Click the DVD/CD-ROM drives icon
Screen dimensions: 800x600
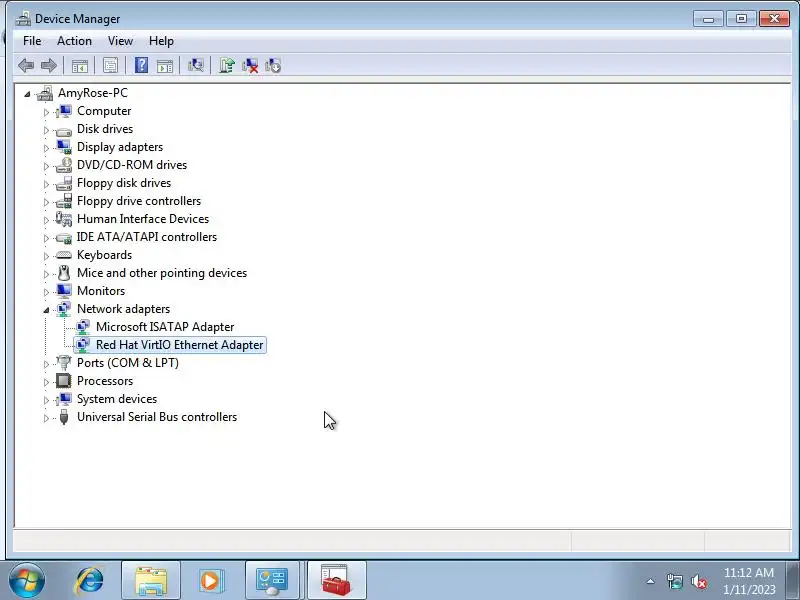coord(64,165)
